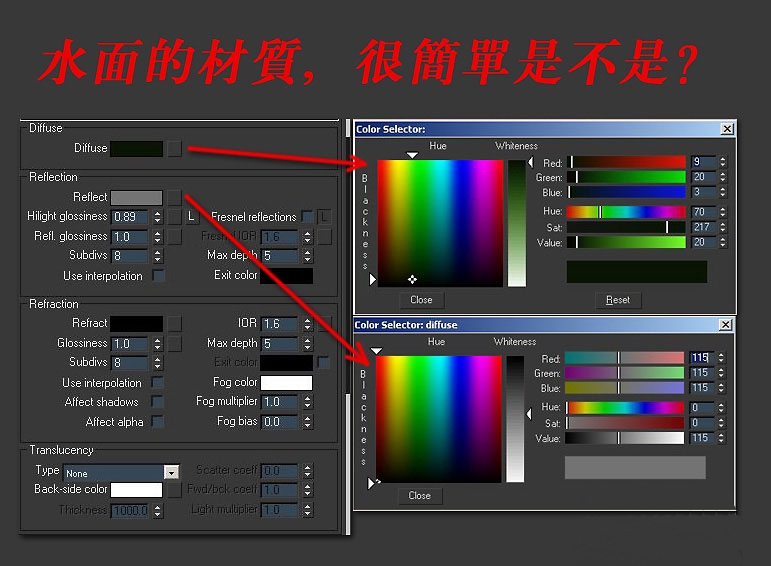The image size is (771, 566).
Task: Click the Refl. glossiness spinner arrows
Action: [157, 237]
